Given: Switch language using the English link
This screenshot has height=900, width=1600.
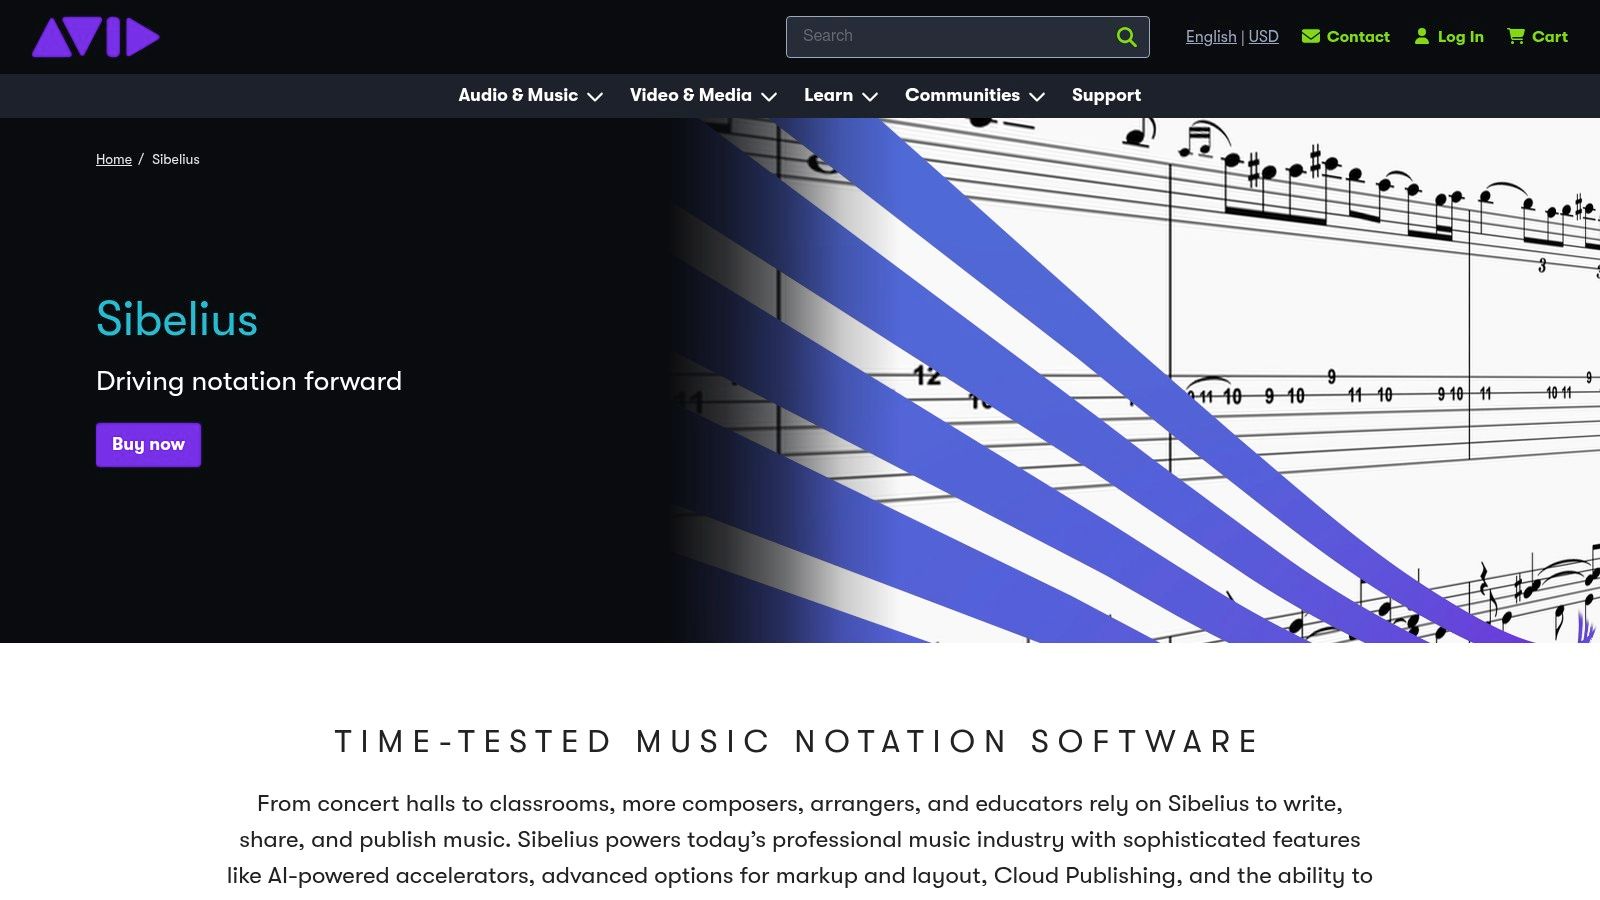Looking at the screenshot, I should (x=1210, y=36).
